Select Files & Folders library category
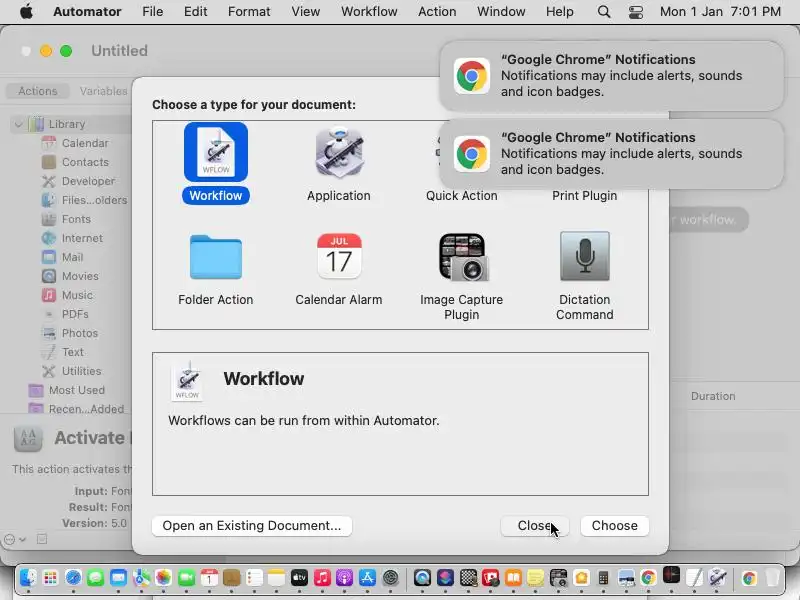This screenshot has height=600, width=800. (x=94, y=200)
